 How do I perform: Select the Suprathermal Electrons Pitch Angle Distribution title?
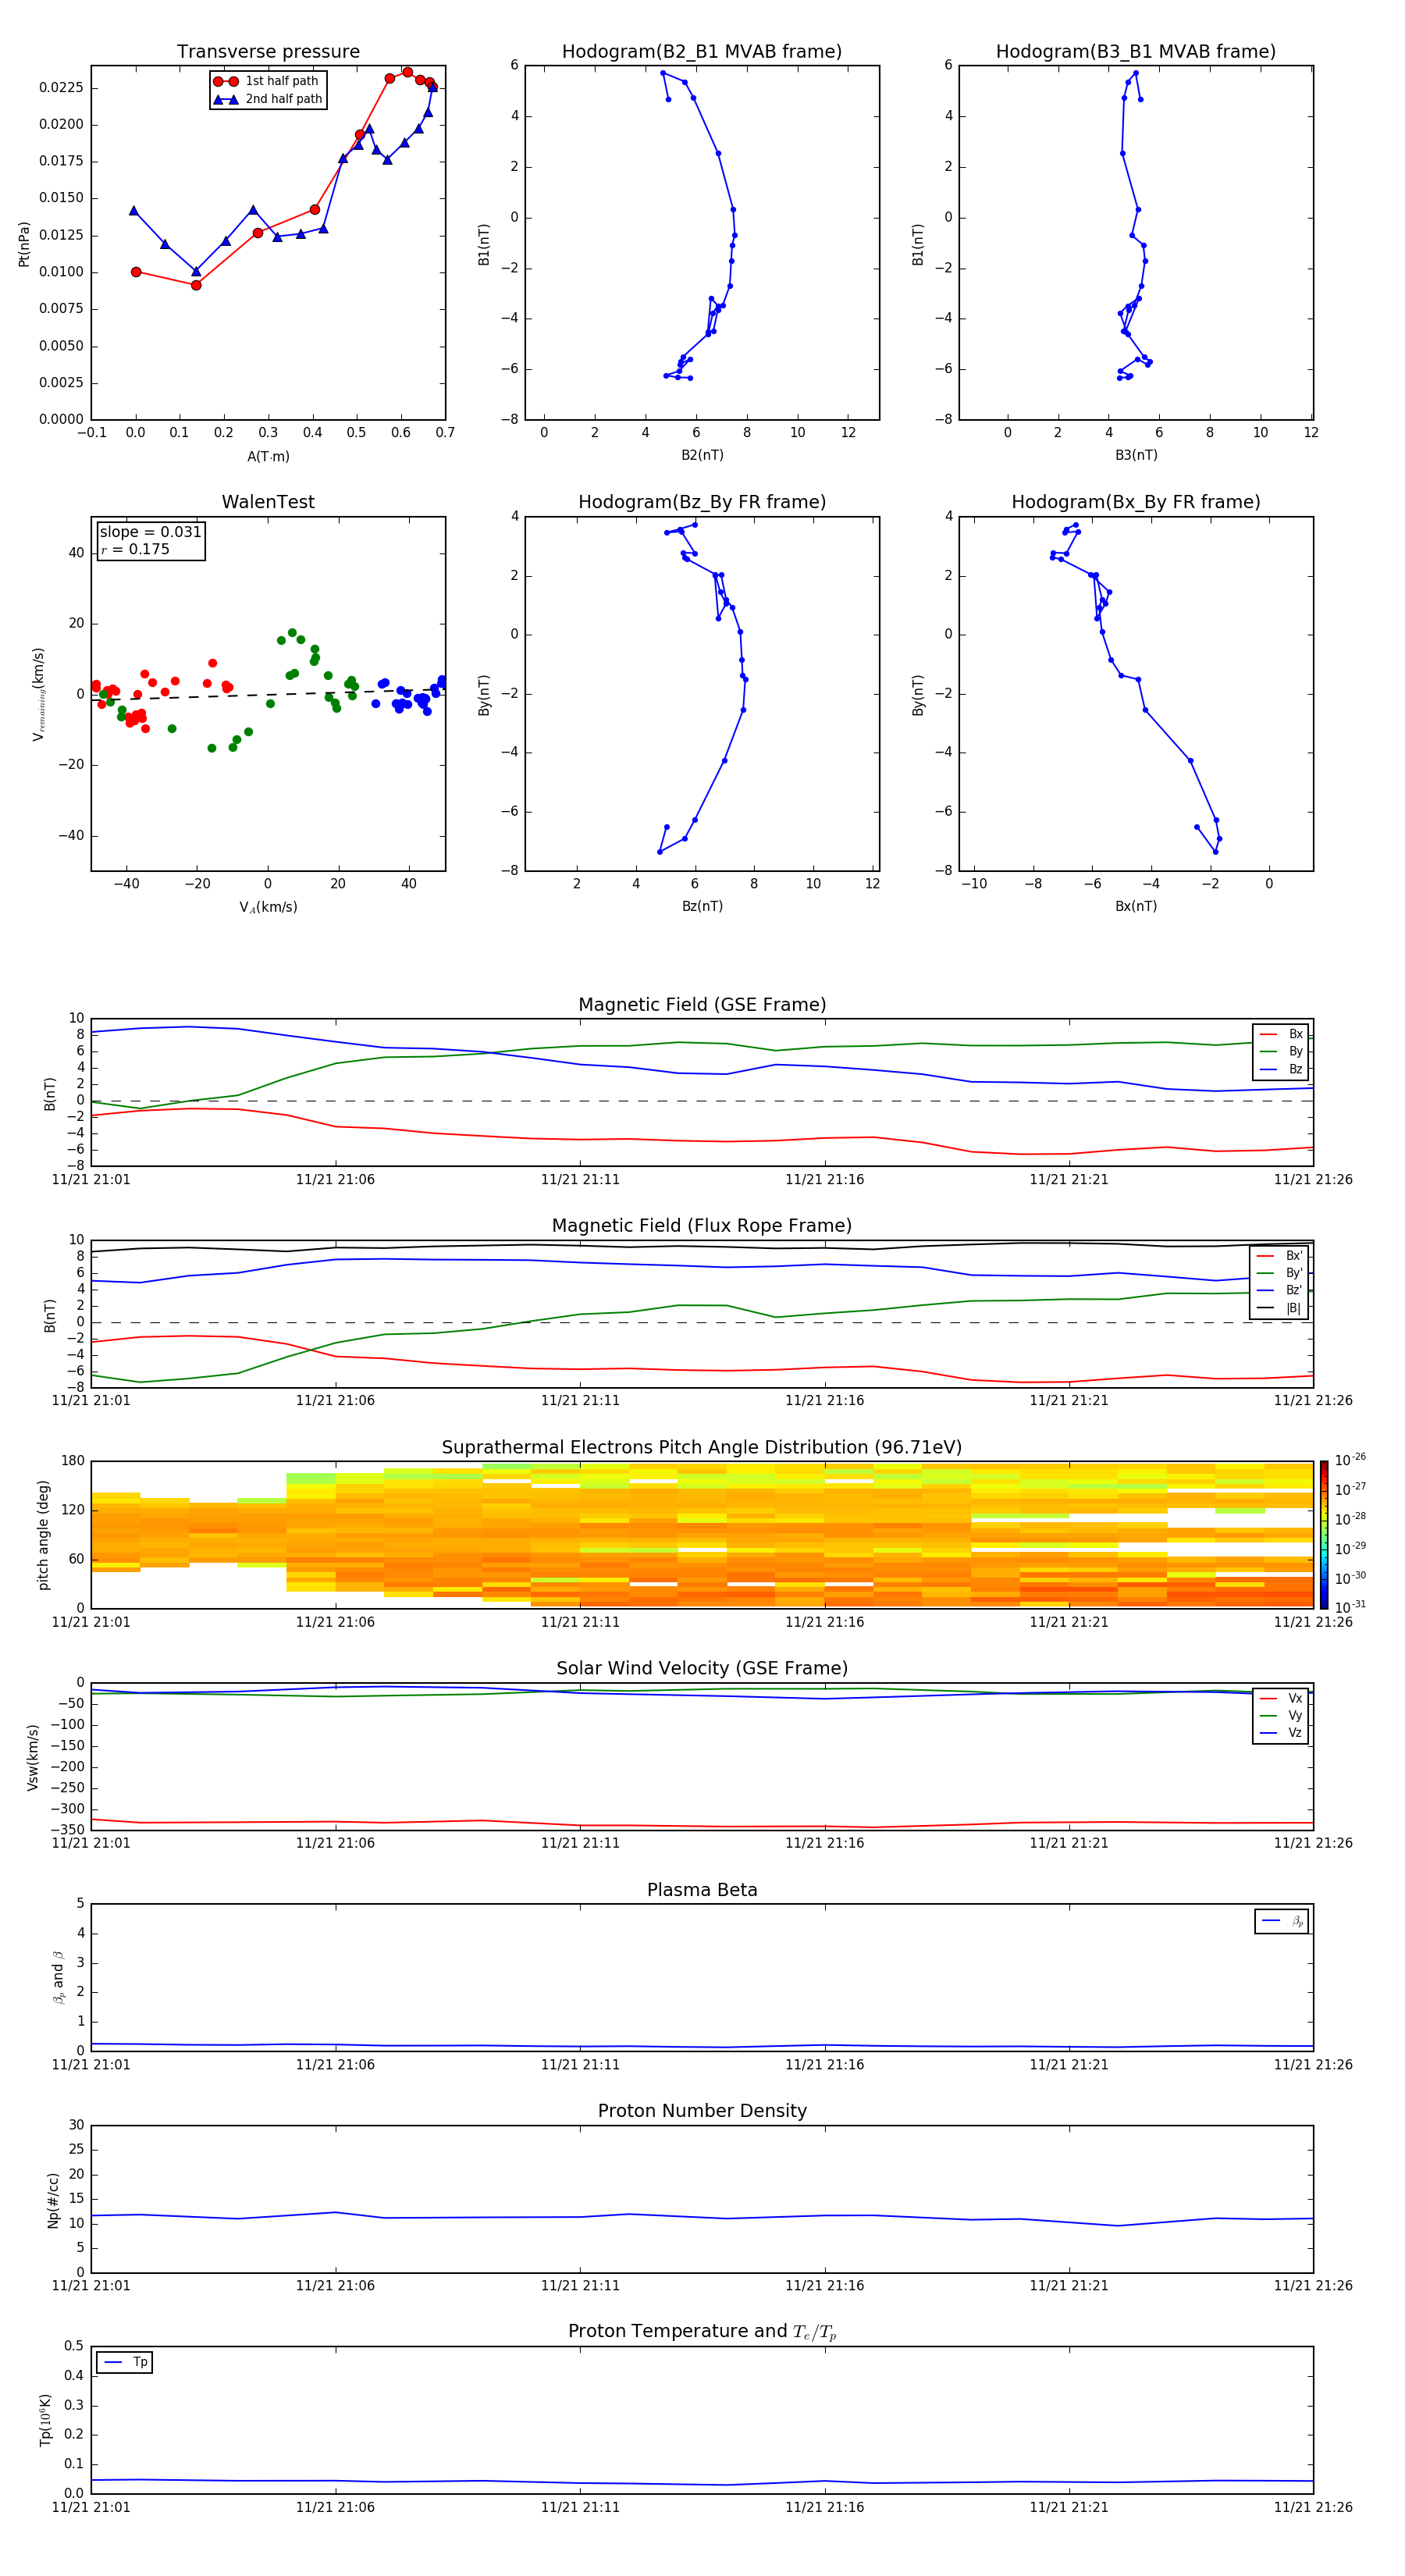click(702, 1448)
